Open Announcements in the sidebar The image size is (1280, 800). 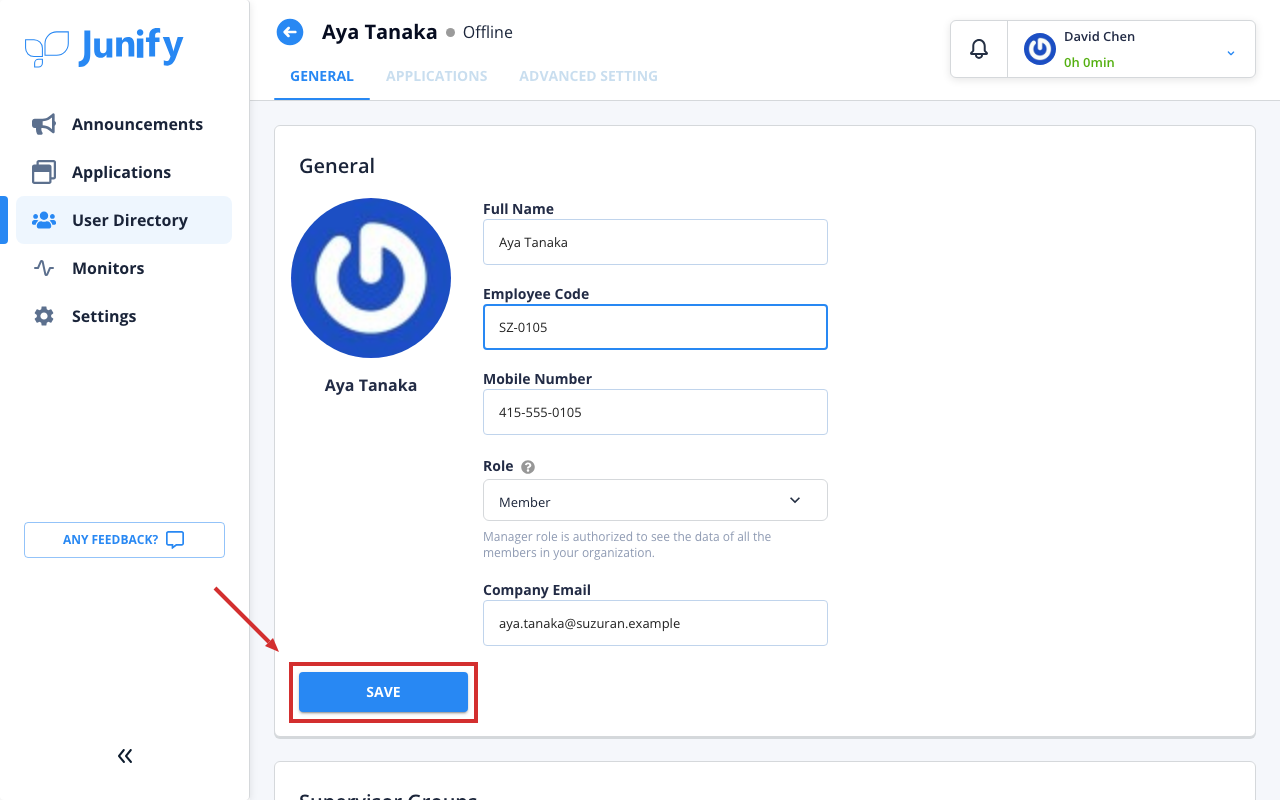click(124, 124)
